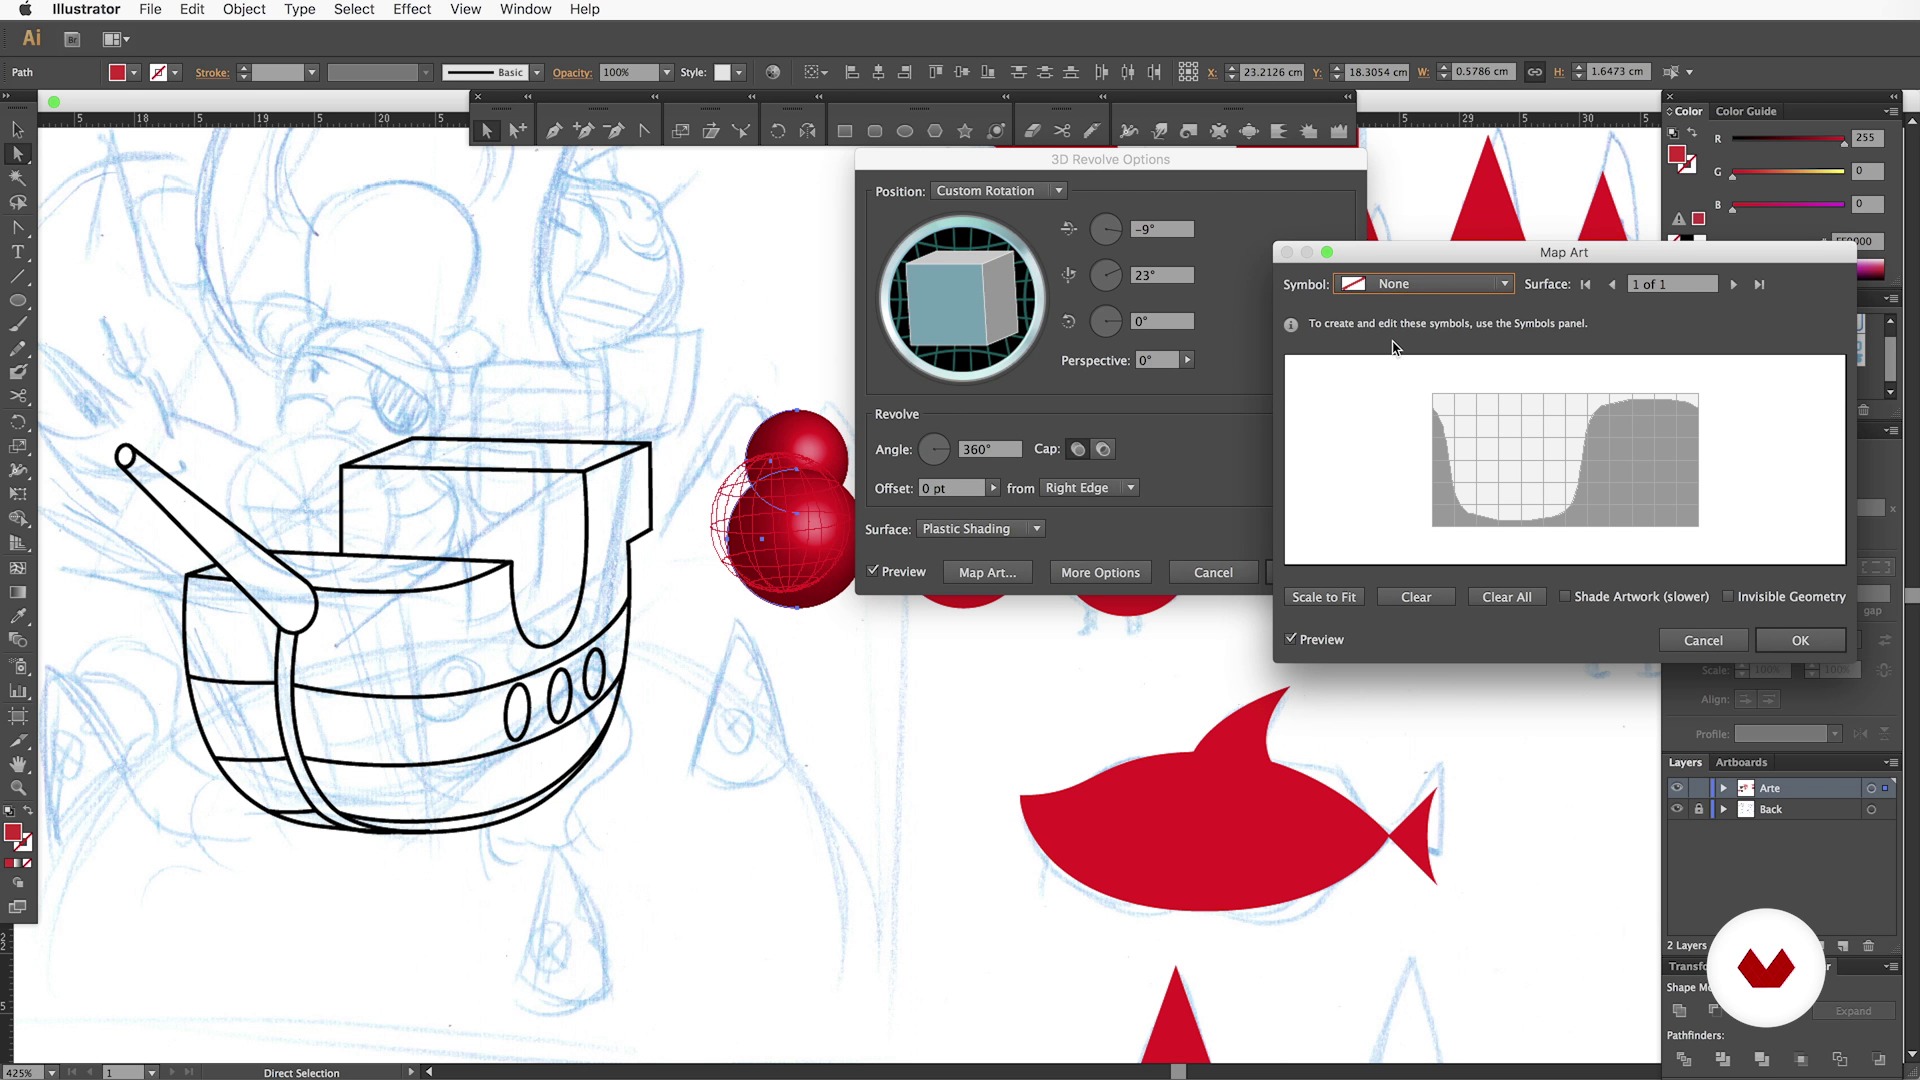Click the Constrain Width and Height link icon

point(1534,72)
